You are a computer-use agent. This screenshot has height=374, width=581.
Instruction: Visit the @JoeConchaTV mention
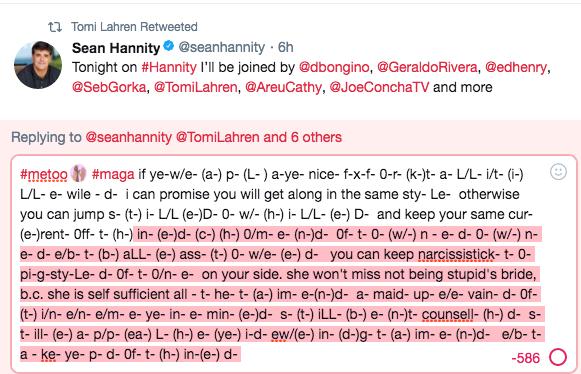point(379,87)
